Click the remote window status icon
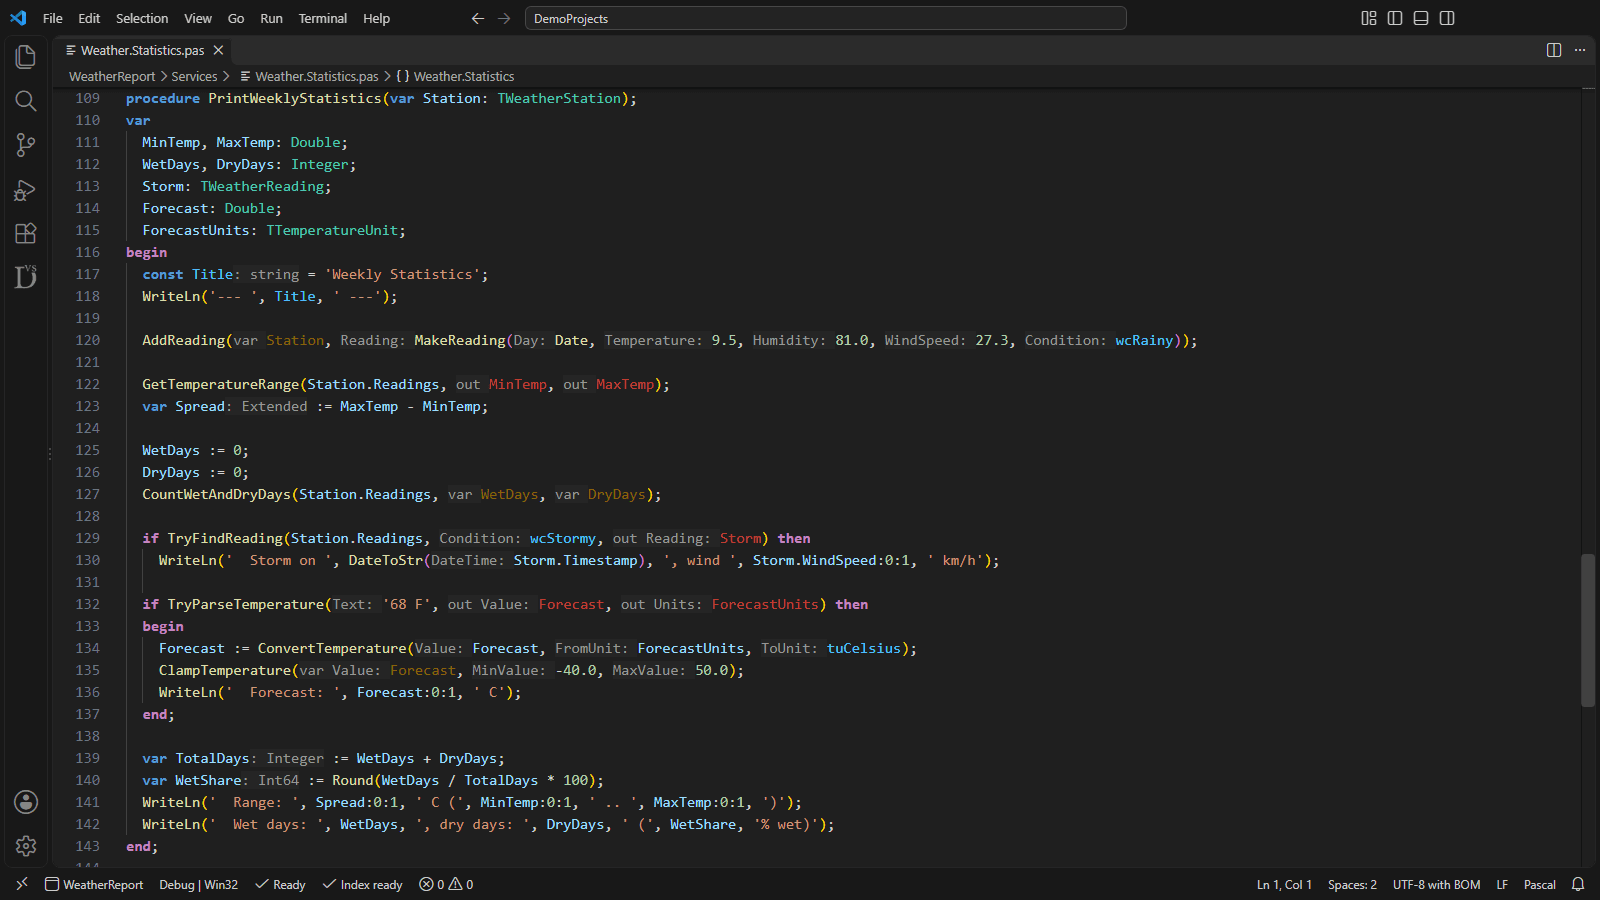The image size is (1600, 900). (x=21, y=884)
